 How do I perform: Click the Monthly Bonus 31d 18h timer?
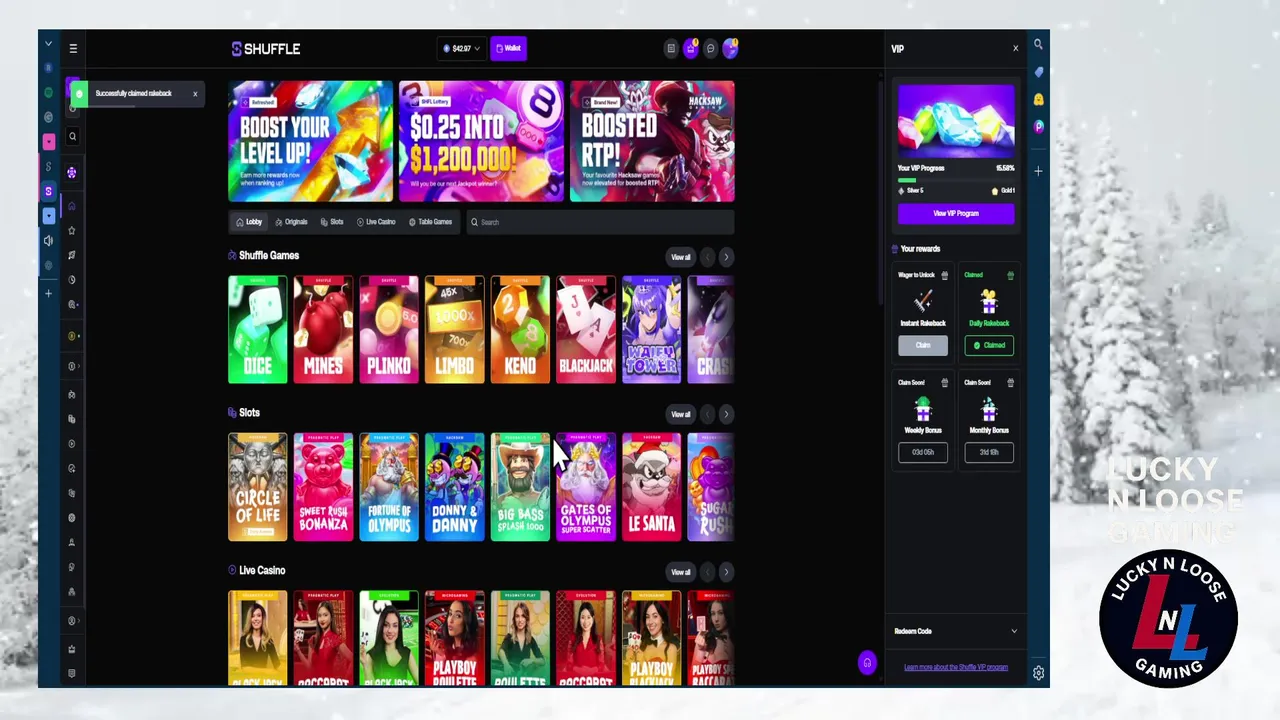[989, 452]
